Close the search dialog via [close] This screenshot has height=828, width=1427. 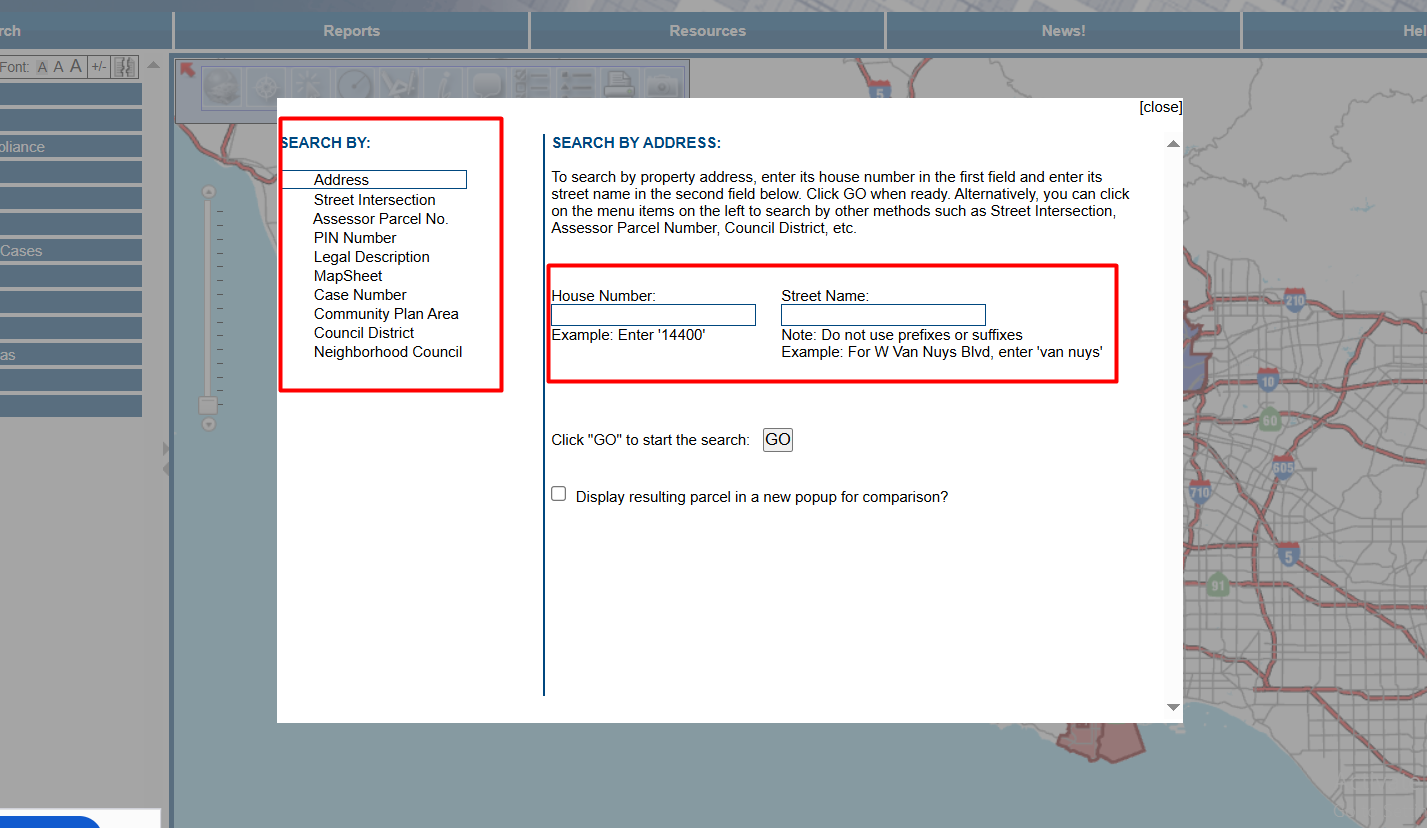coord(1160,107)
